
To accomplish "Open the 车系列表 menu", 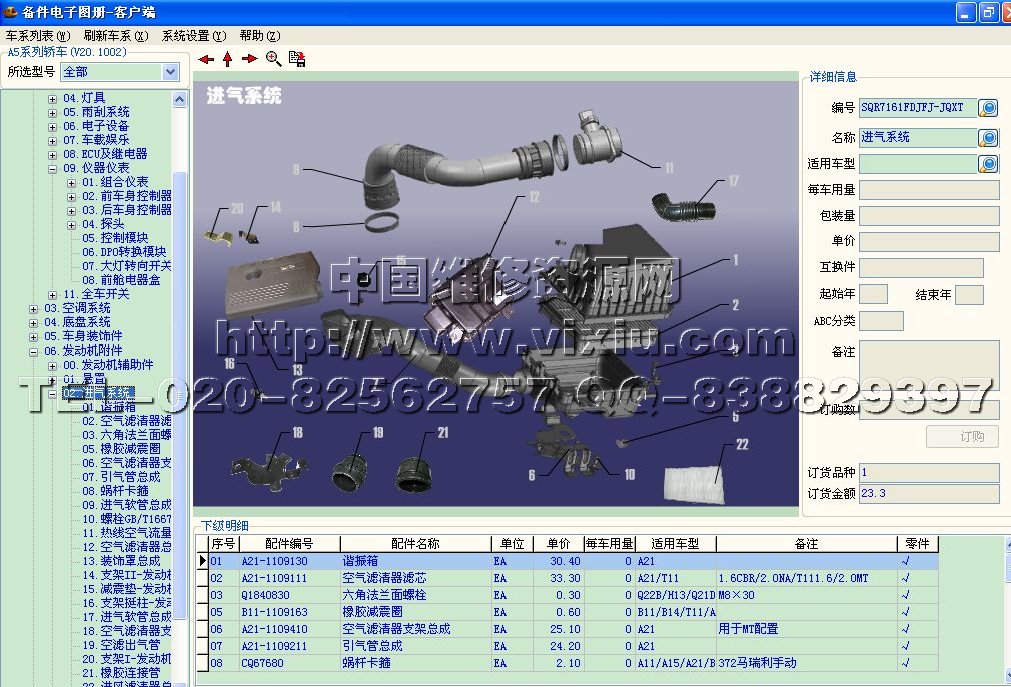I will point(38,35).
